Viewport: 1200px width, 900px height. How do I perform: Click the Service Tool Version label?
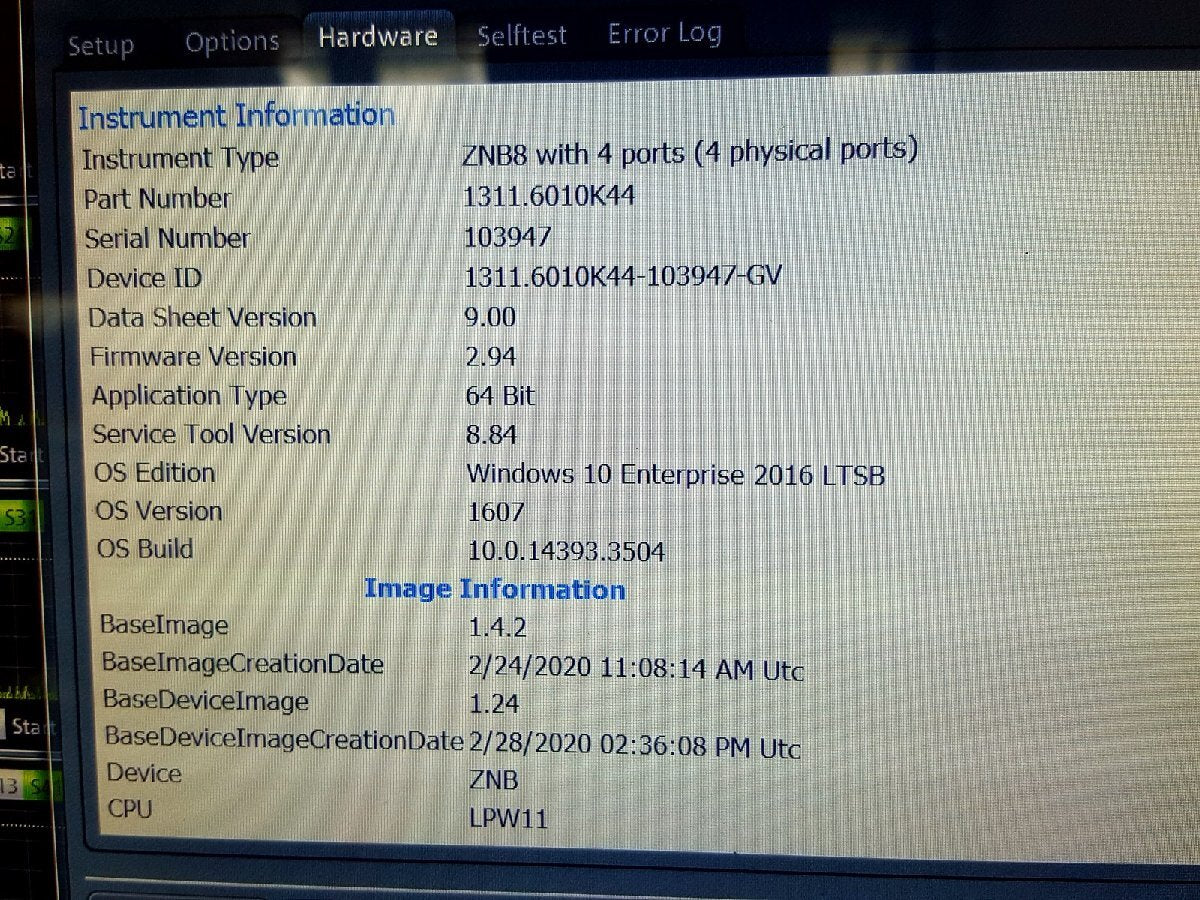[x=211, y=435]
